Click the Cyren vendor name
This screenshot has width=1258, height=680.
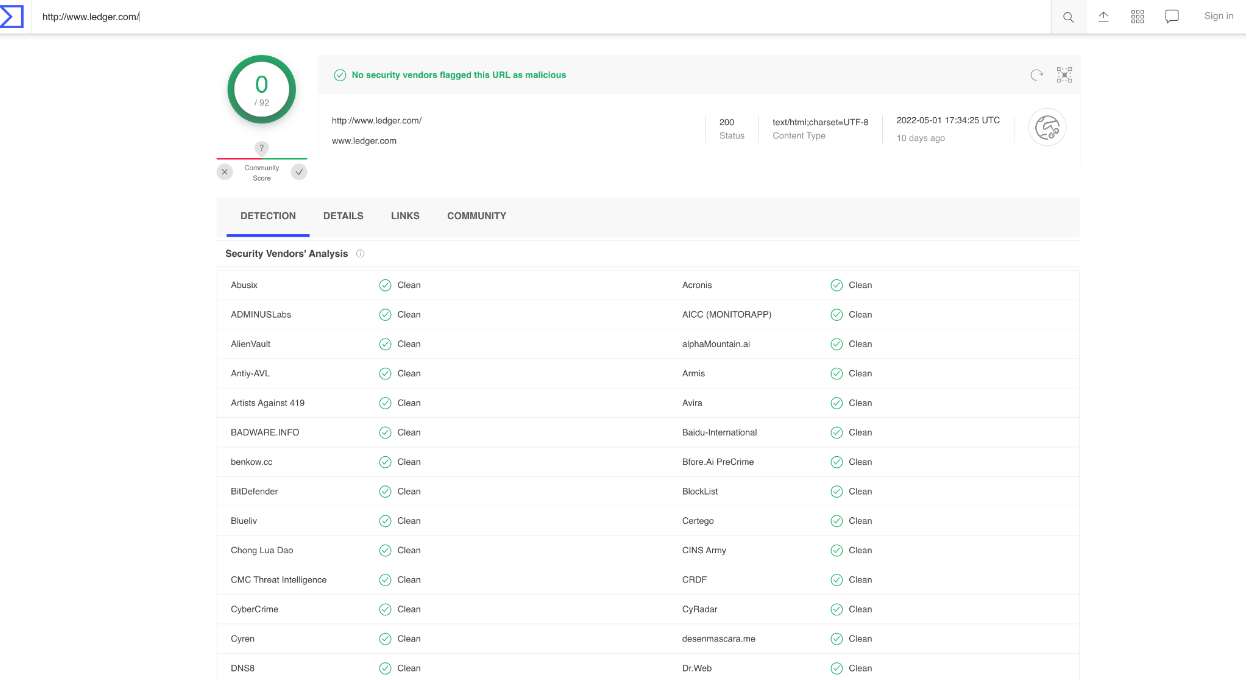pos(243,639)
